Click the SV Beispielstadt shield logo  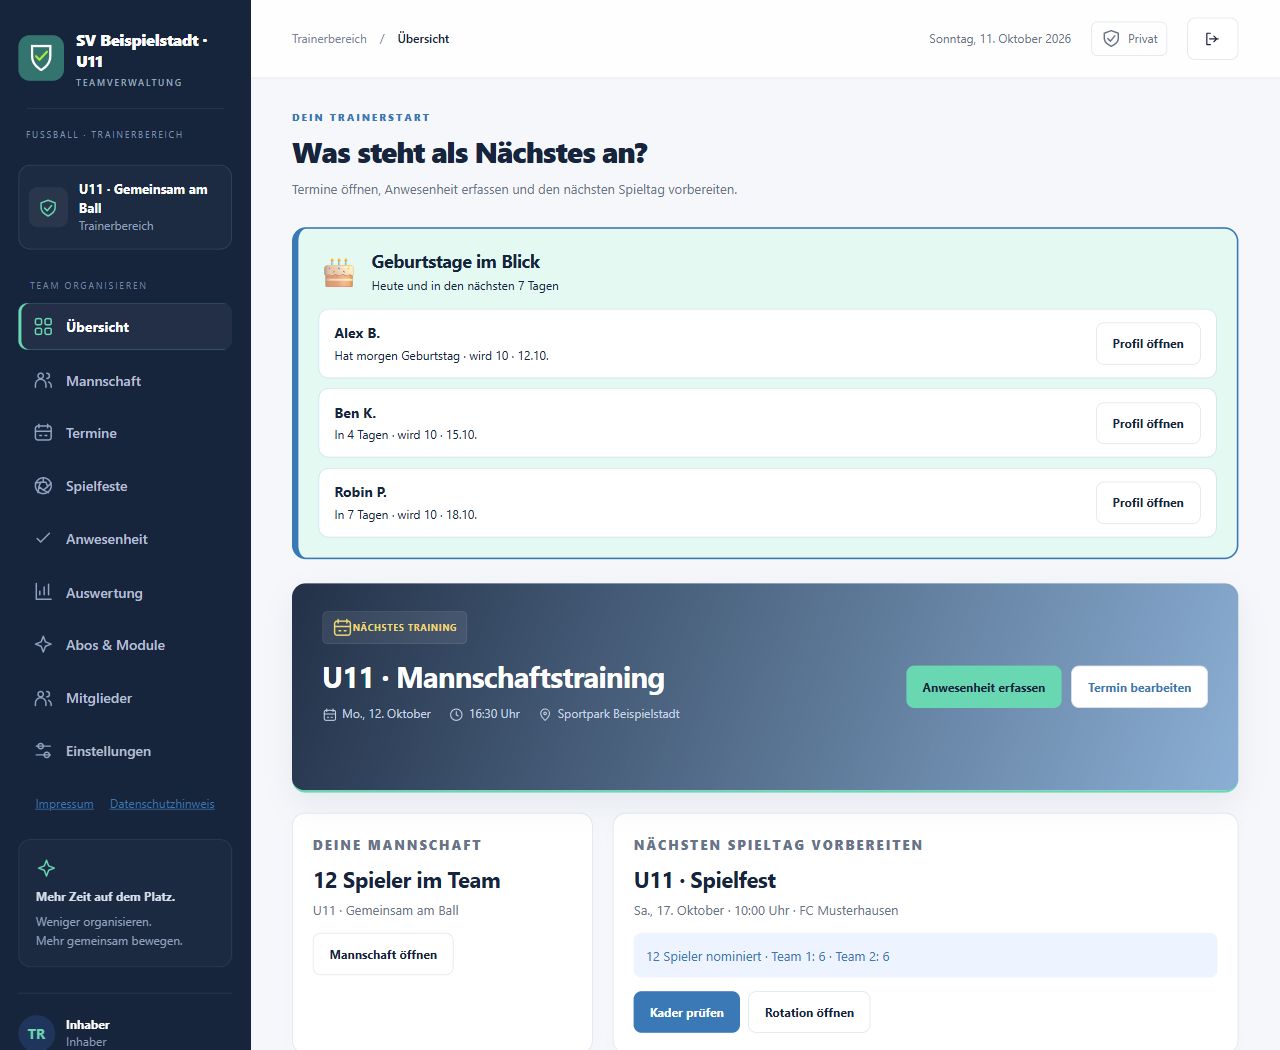[x=41, y=58]
